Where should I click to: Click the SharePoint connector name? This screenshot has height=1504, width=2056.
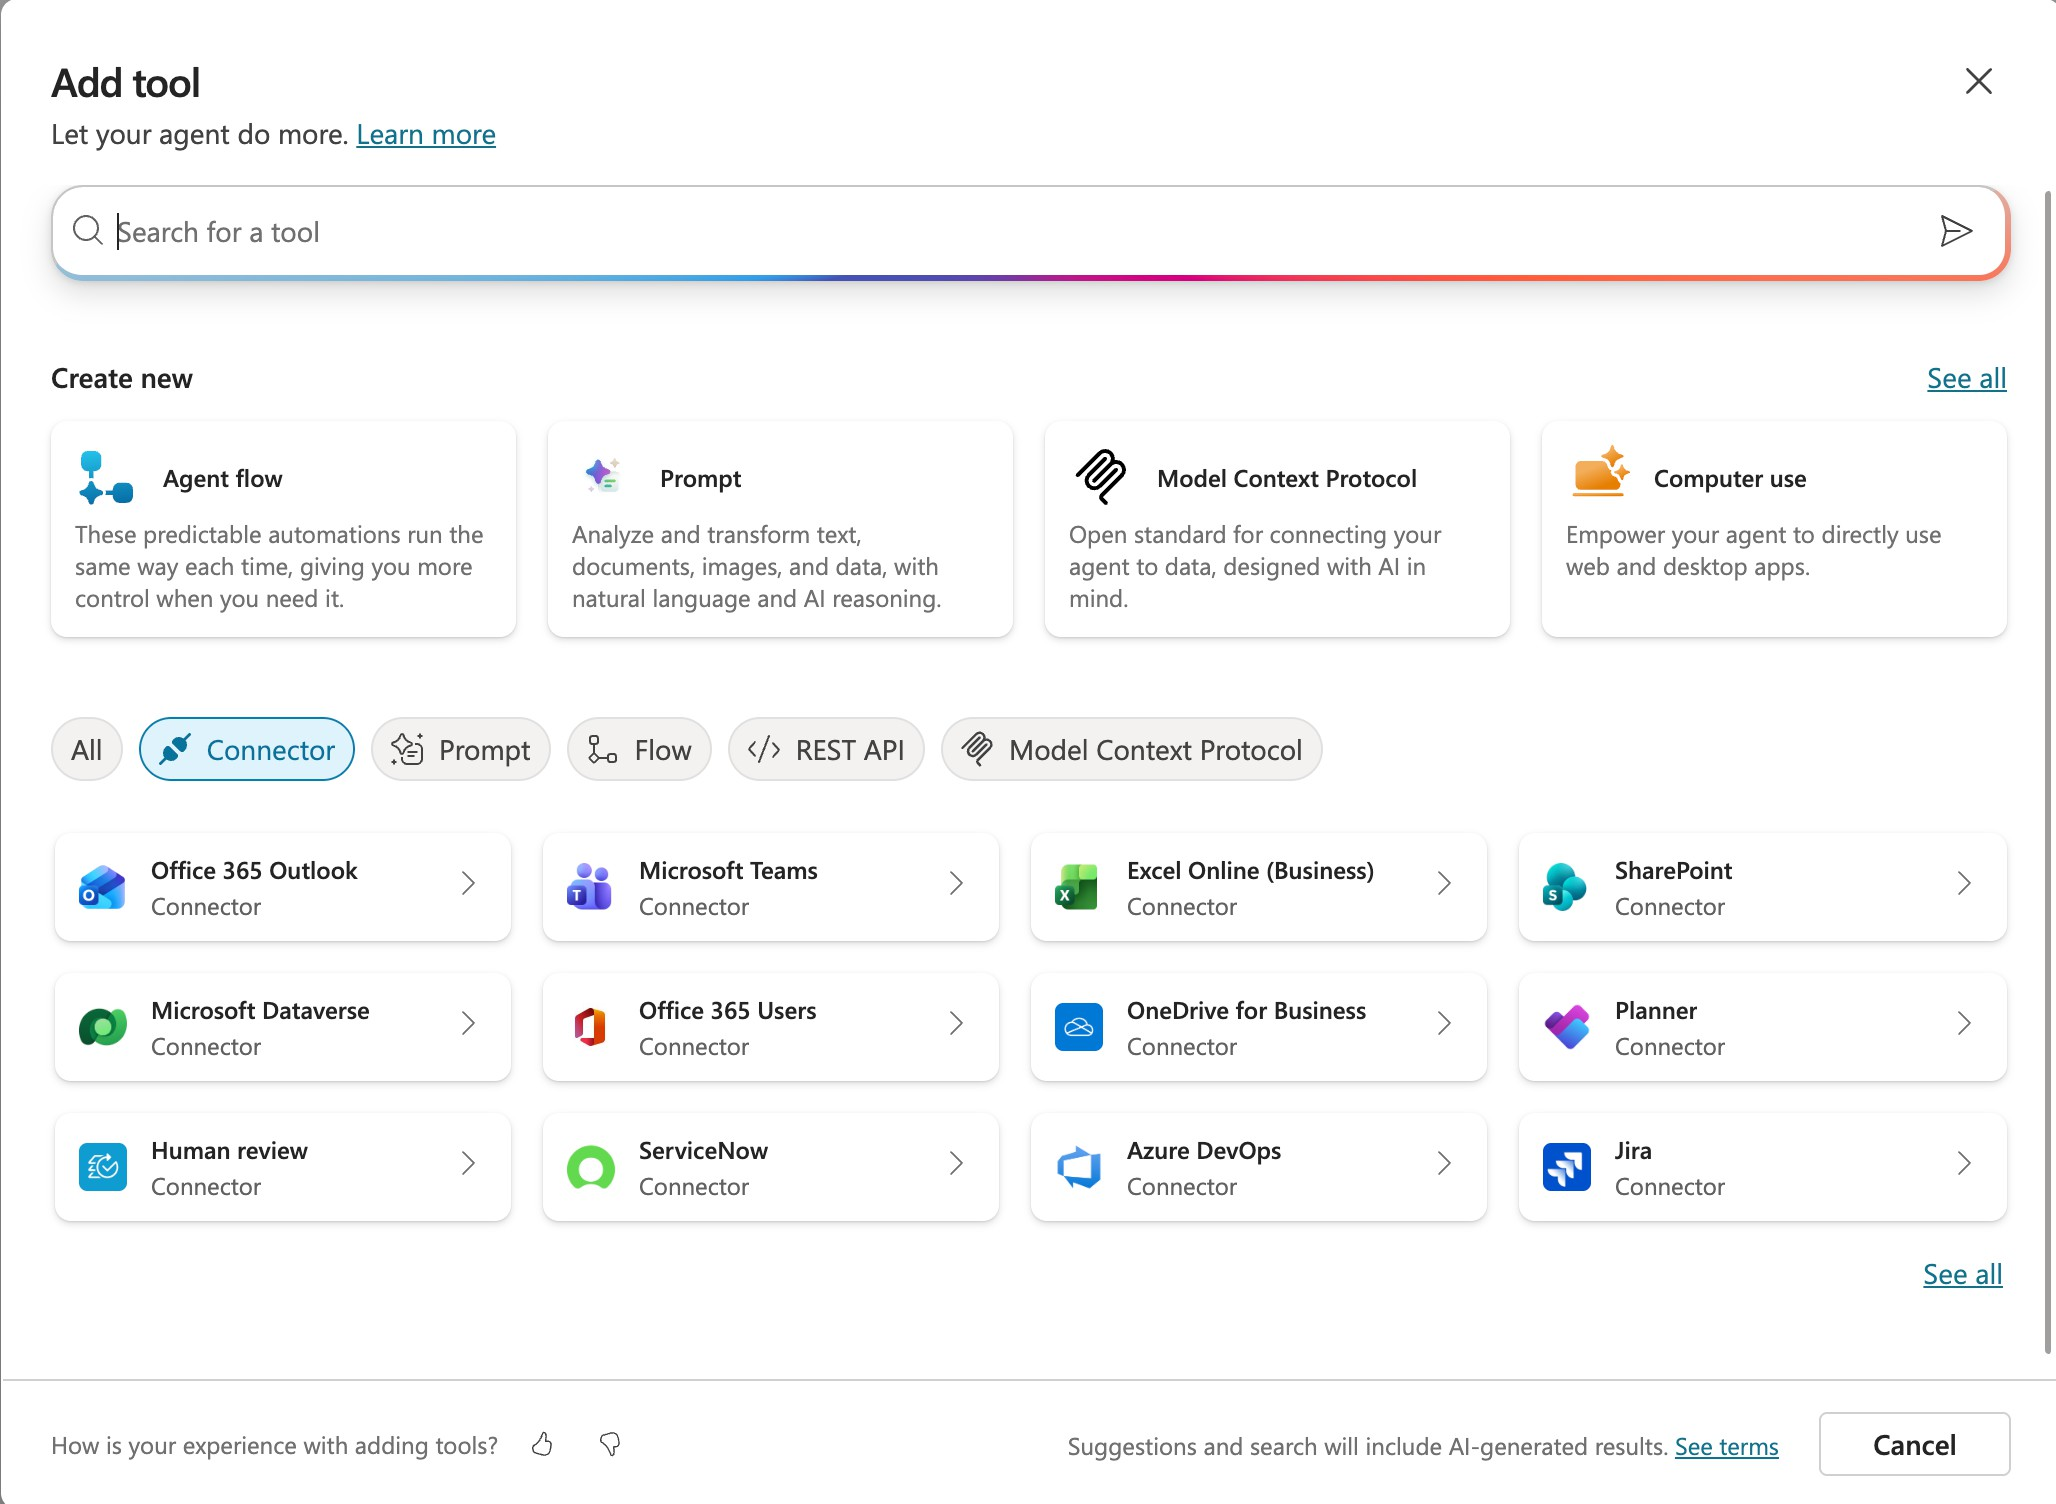point(1673,870)
